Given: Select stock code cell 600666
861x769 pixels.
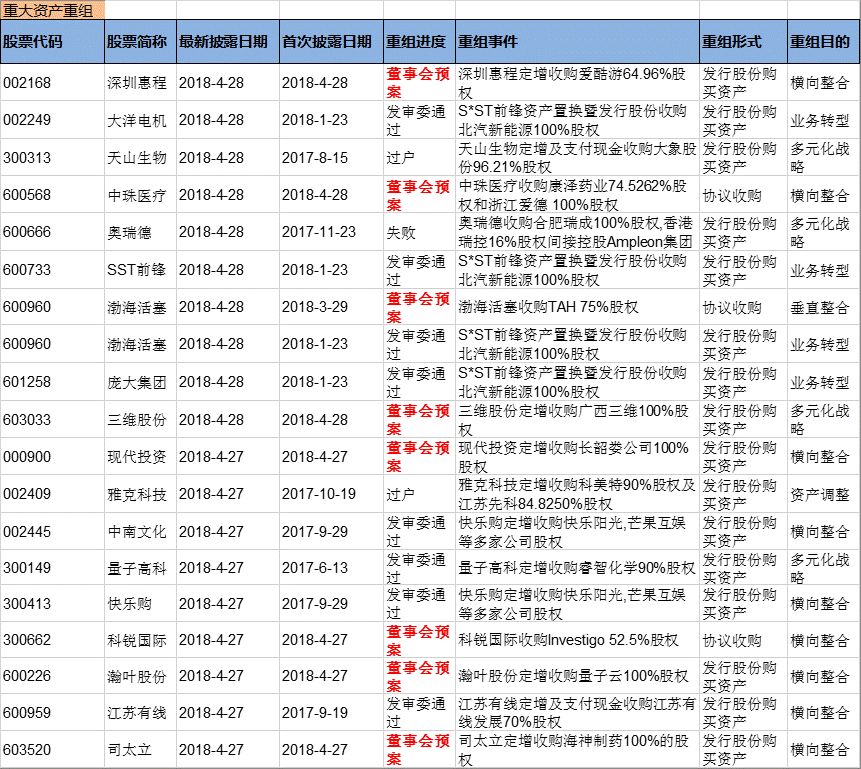Looking at the screenshot, I should click(x=52, y=232).
